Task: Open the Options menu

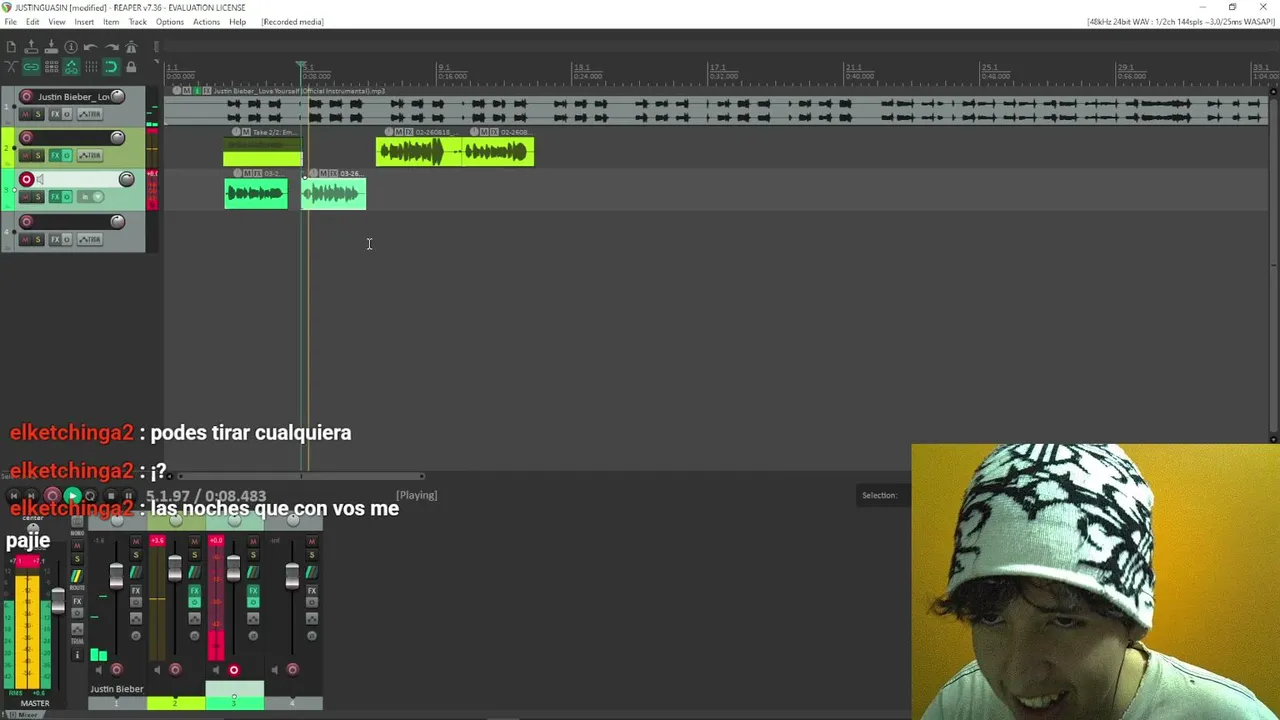Action: [170, 22]
